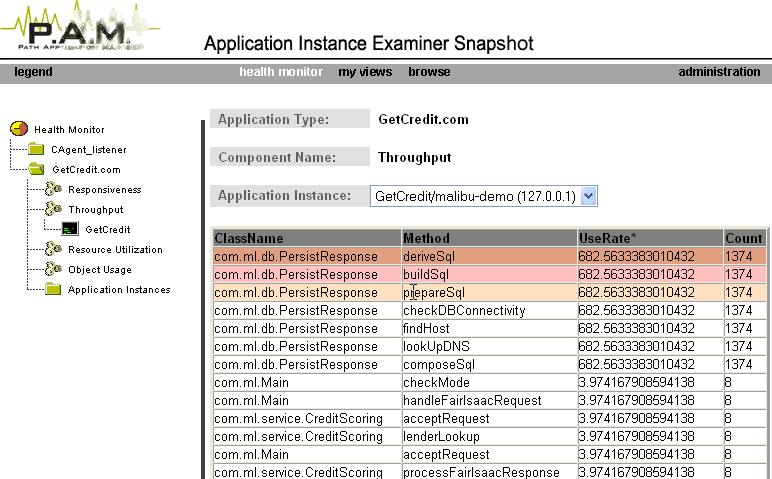
Task: Click the composeSql method cell
Action: pos(489,365)
